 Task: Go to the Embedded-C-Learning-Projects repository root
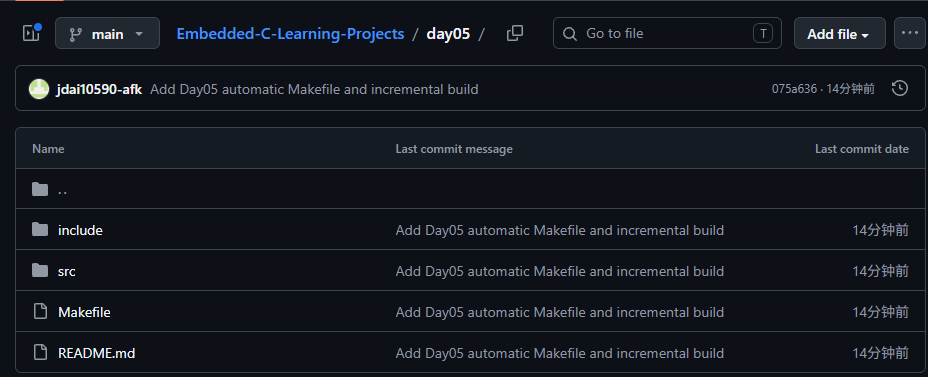tap(290, 34)
